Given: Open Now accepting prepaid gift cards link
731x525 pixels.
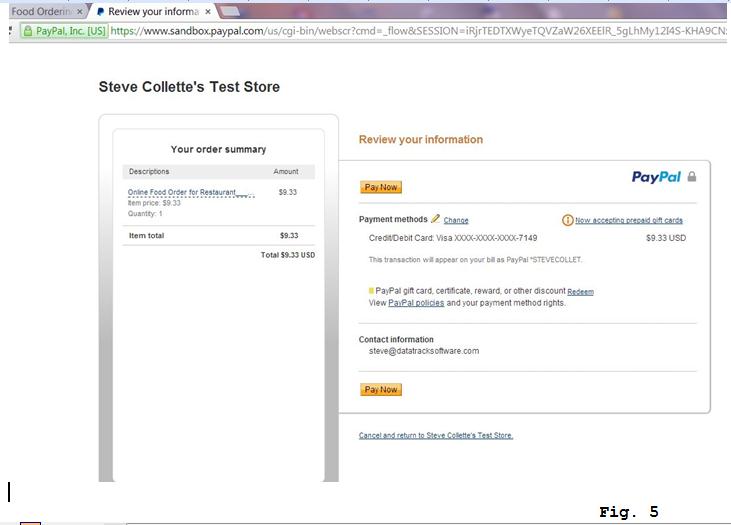Looking at the screenshot, I should 628,220.
